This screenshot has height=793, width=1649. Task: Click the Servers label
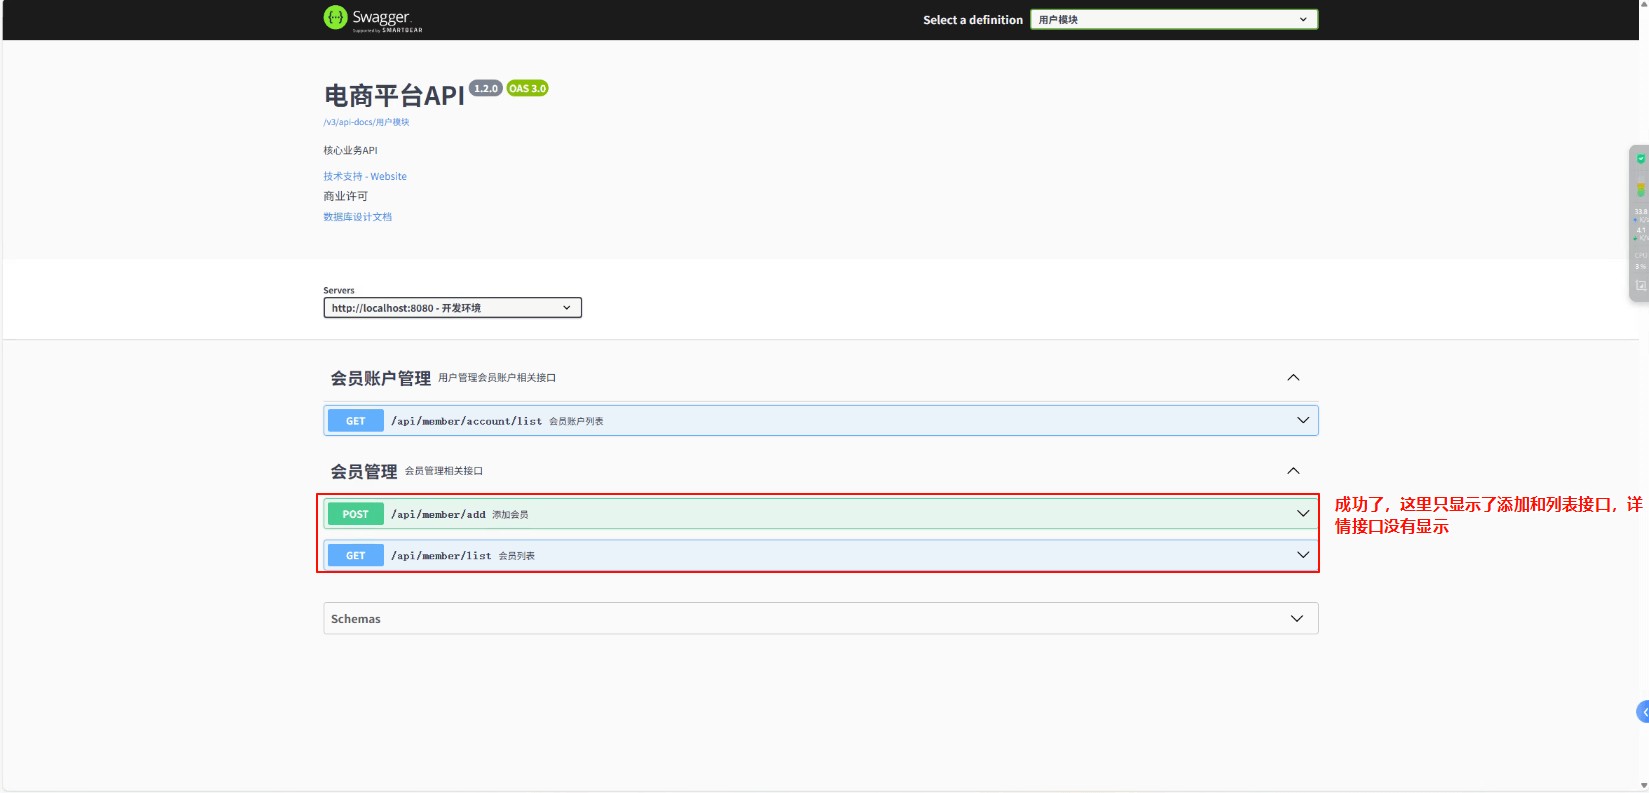[x=339, y=290]
